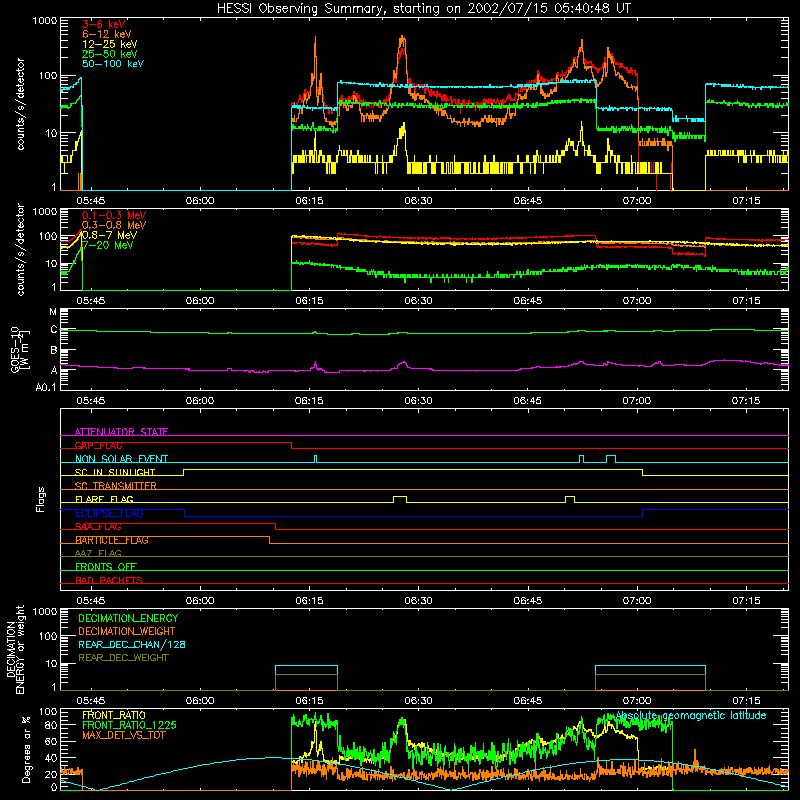Click the orange 0.3-0.8 MeV legend entry

tap(114, 225)
